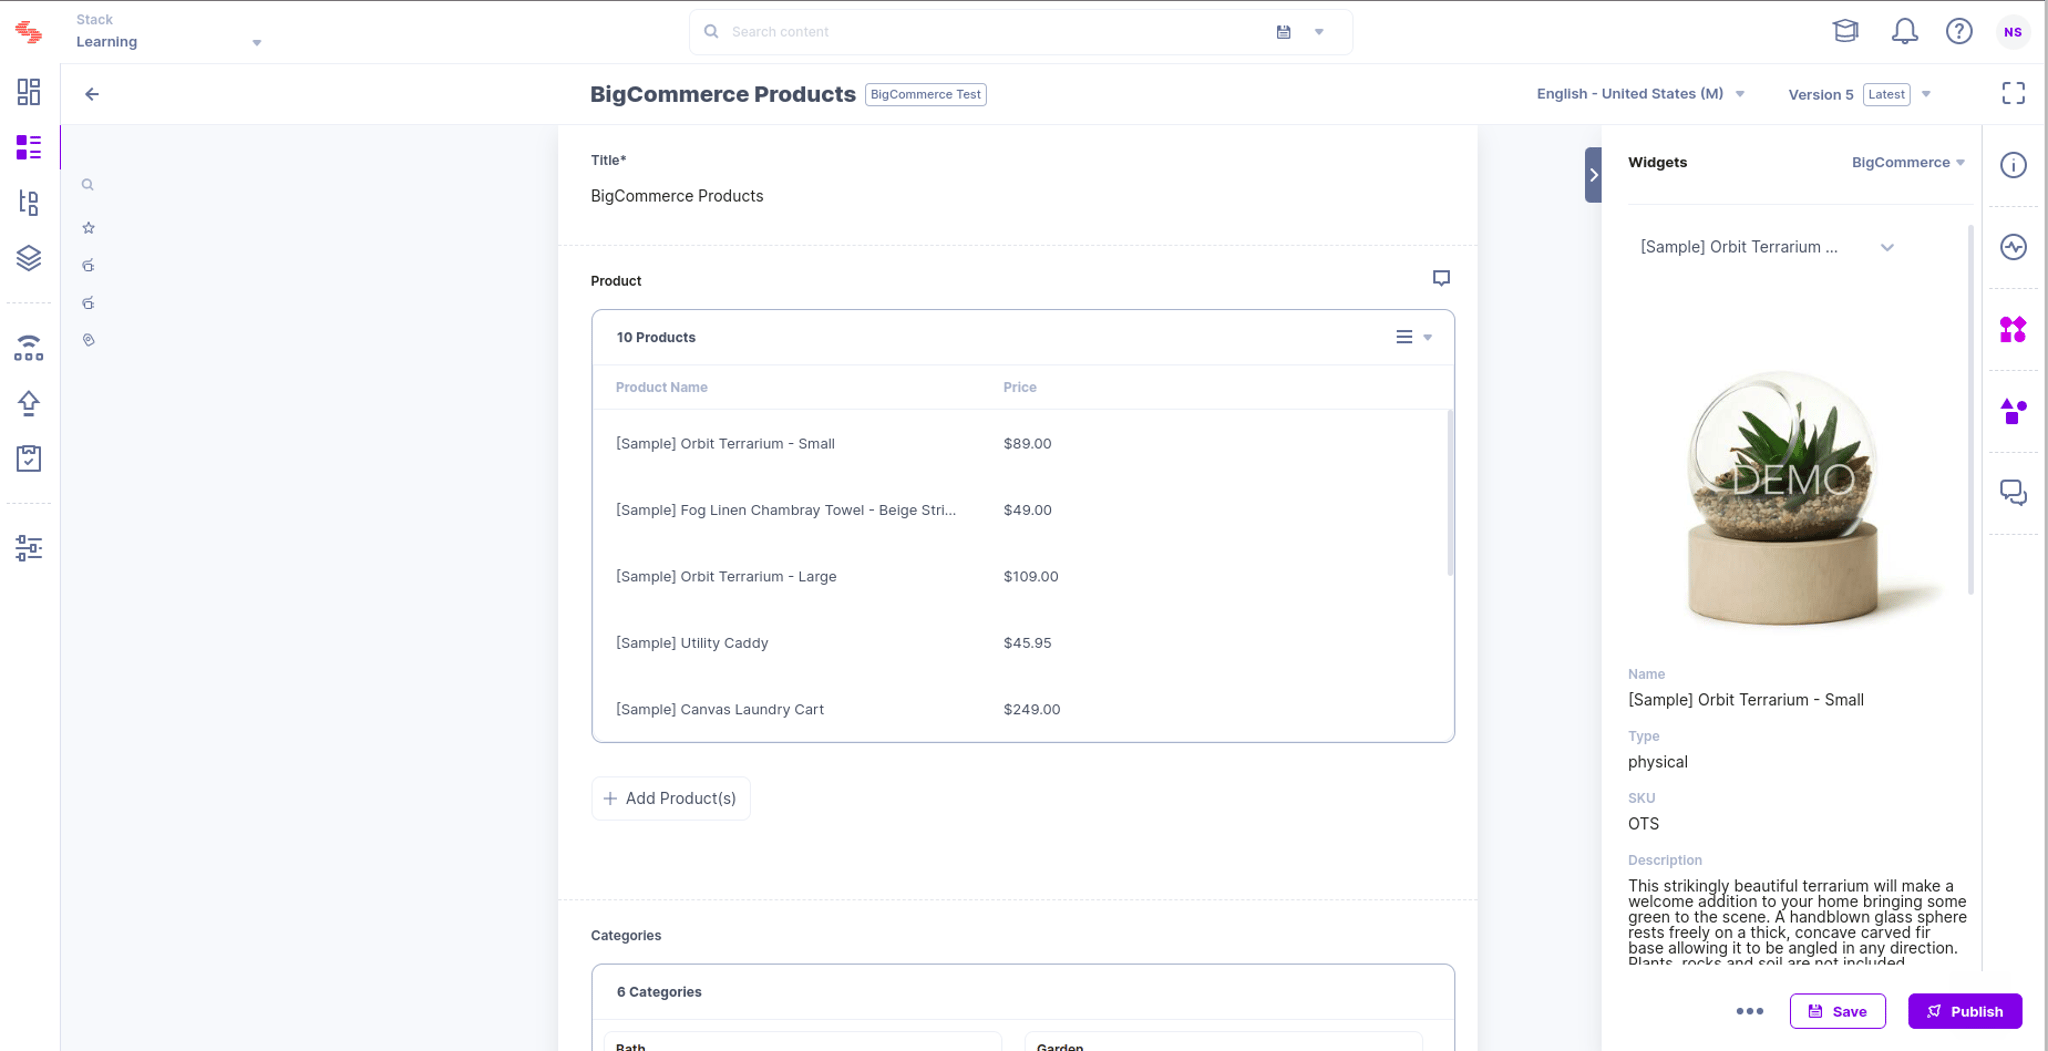The width and height of the screenshot is (2048, 1051).
Task: Switch product list view using the list icon
Action: (x=1404, y=337)
